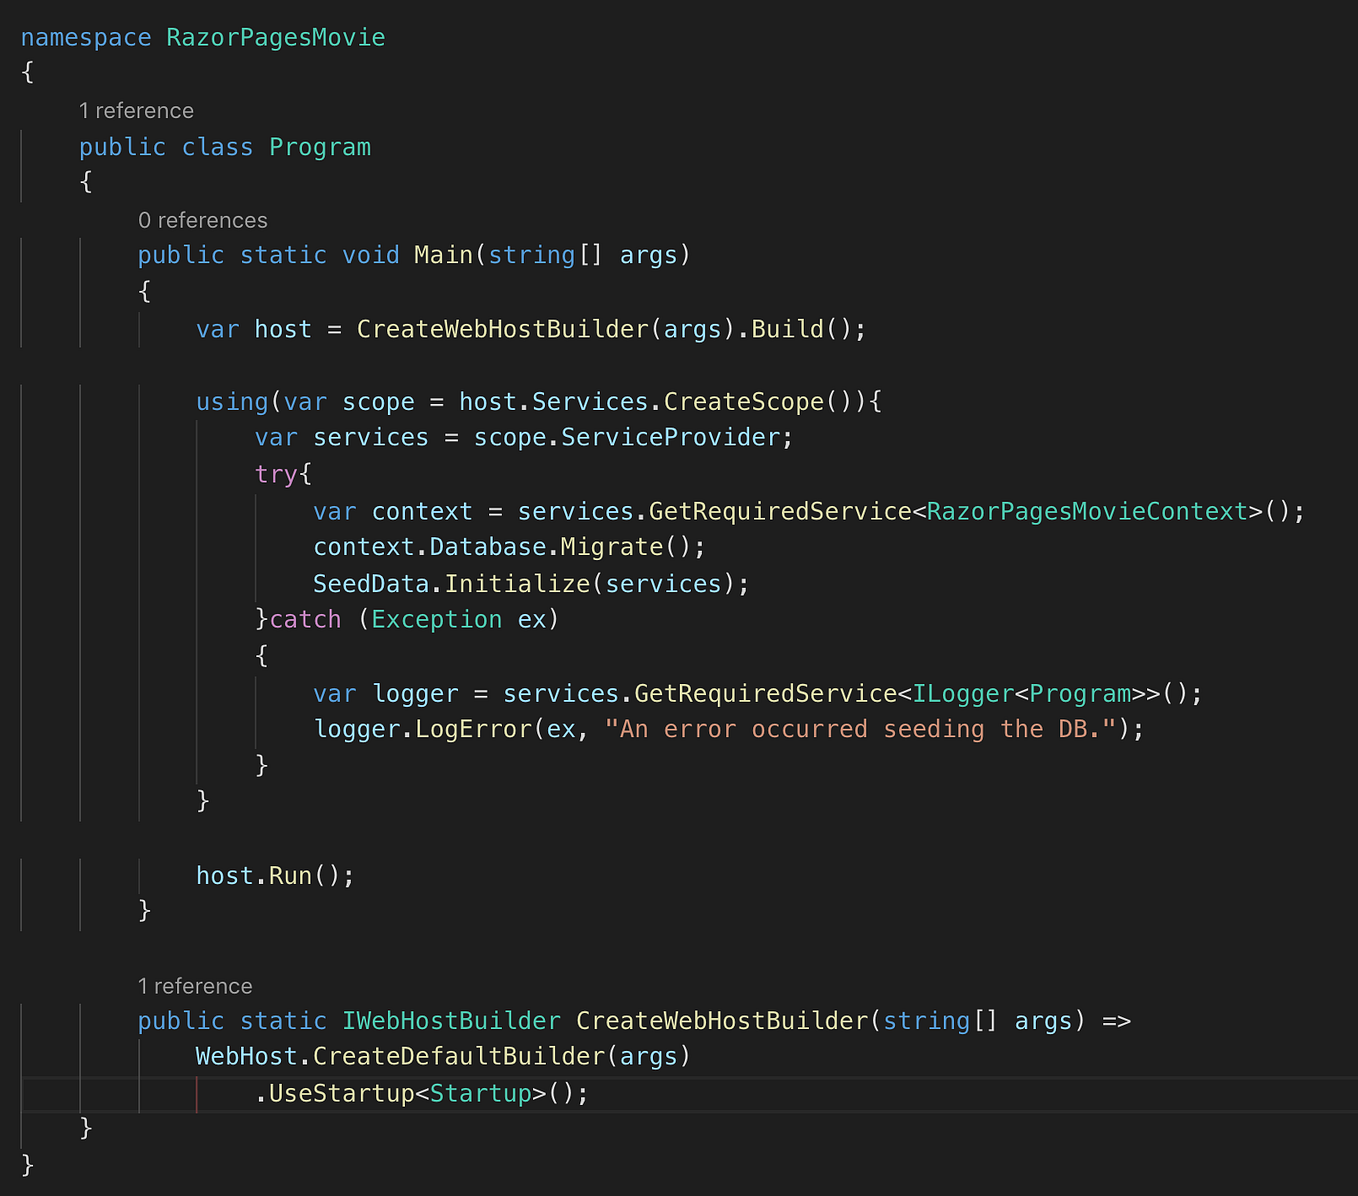Click the RazorPagesMovie namespace identifier
This screenshot has height=1196, width=1358.
(x=275, y=37)
